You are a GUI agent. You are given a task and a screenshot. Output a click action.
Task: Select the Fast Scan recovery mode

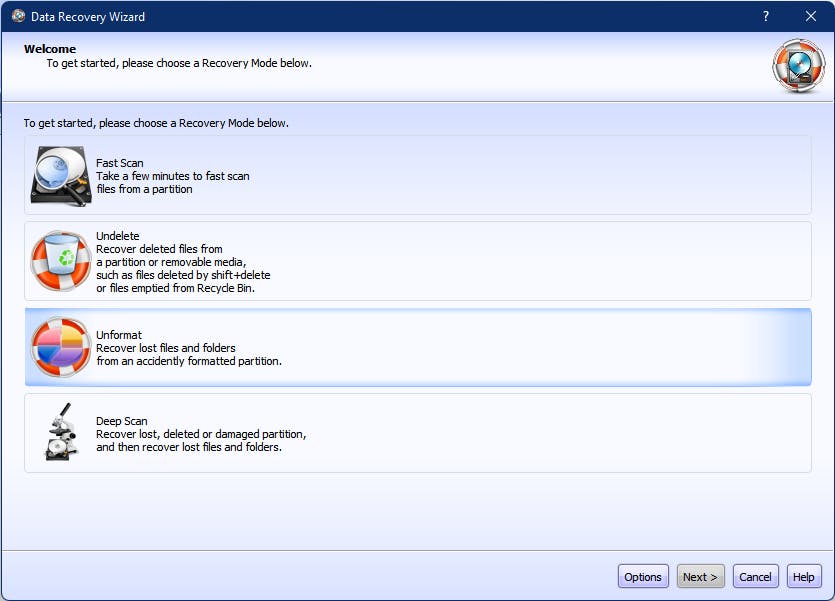coord(417,176)
